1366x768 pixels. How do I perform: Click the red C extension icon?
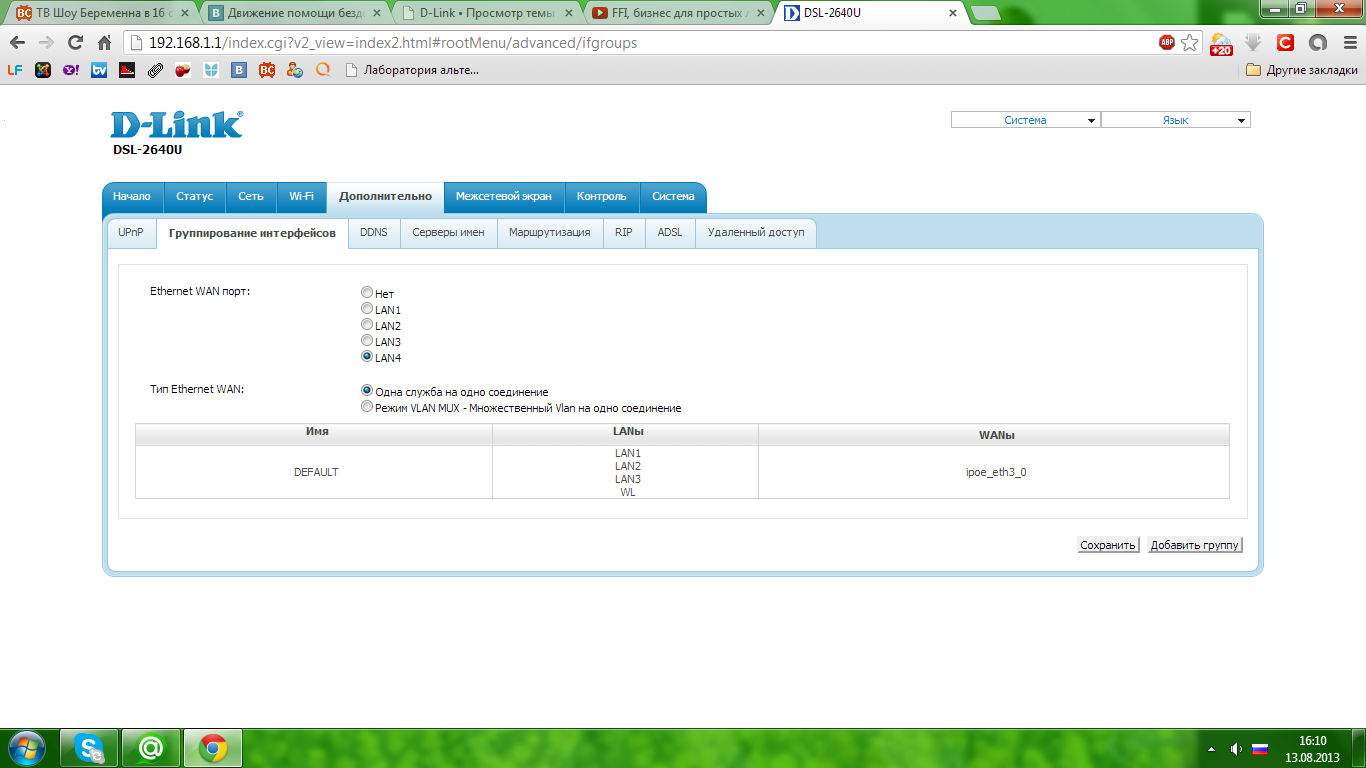point(1285,43)
